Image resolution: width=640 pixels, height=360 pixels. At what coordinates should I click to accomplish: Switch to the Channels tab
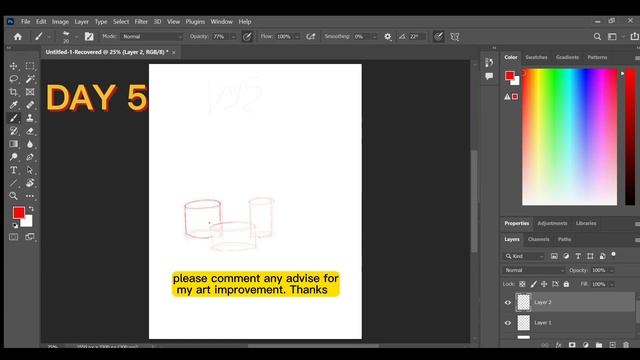coord(538,240)
